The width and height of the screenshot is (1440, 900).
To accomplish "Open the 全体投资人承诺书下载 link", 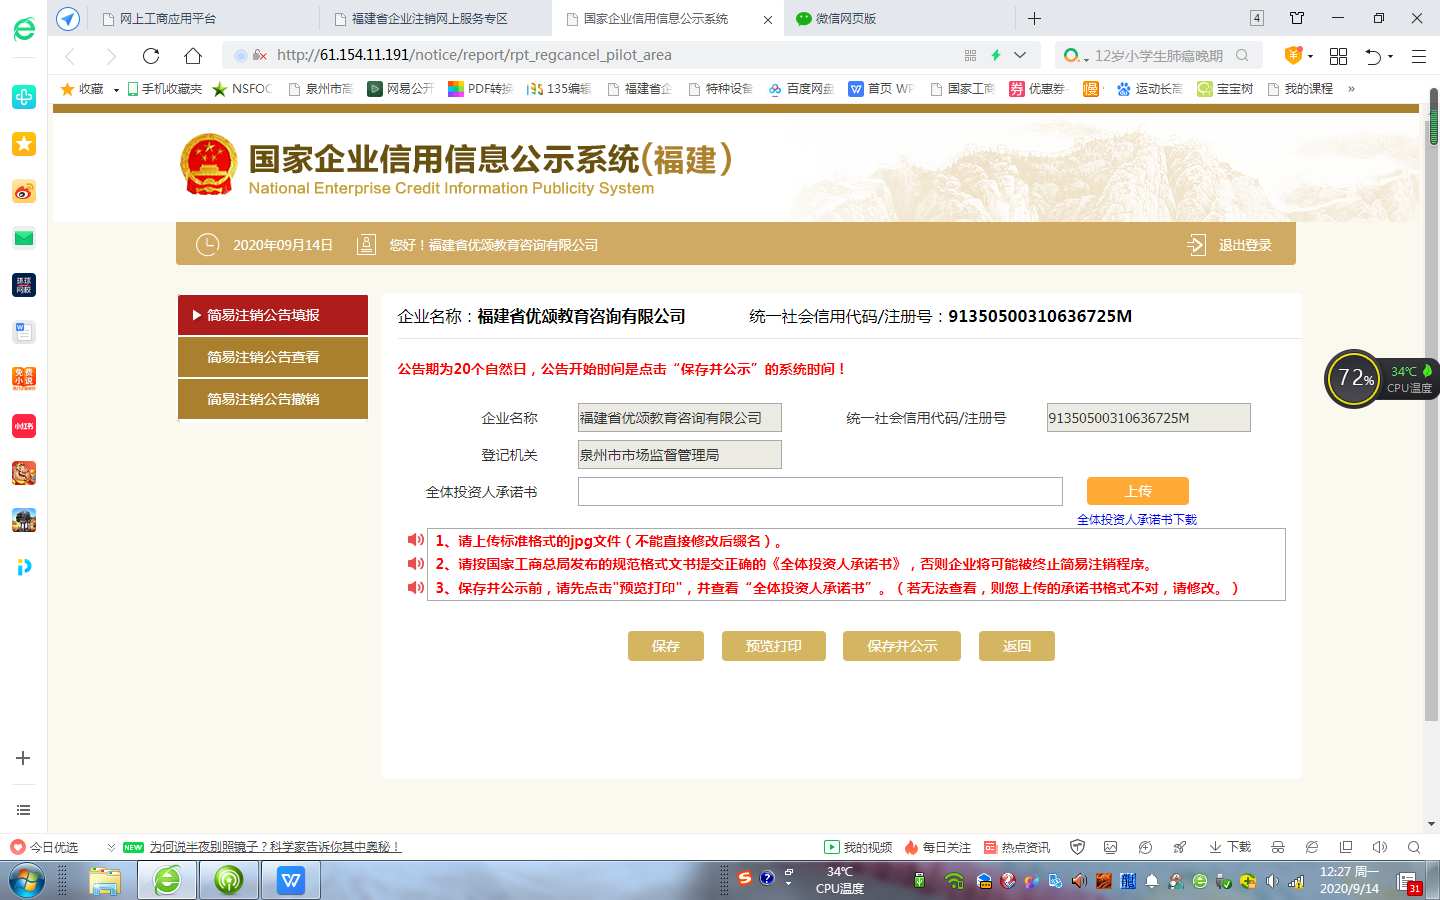I will click(1136, 520).
